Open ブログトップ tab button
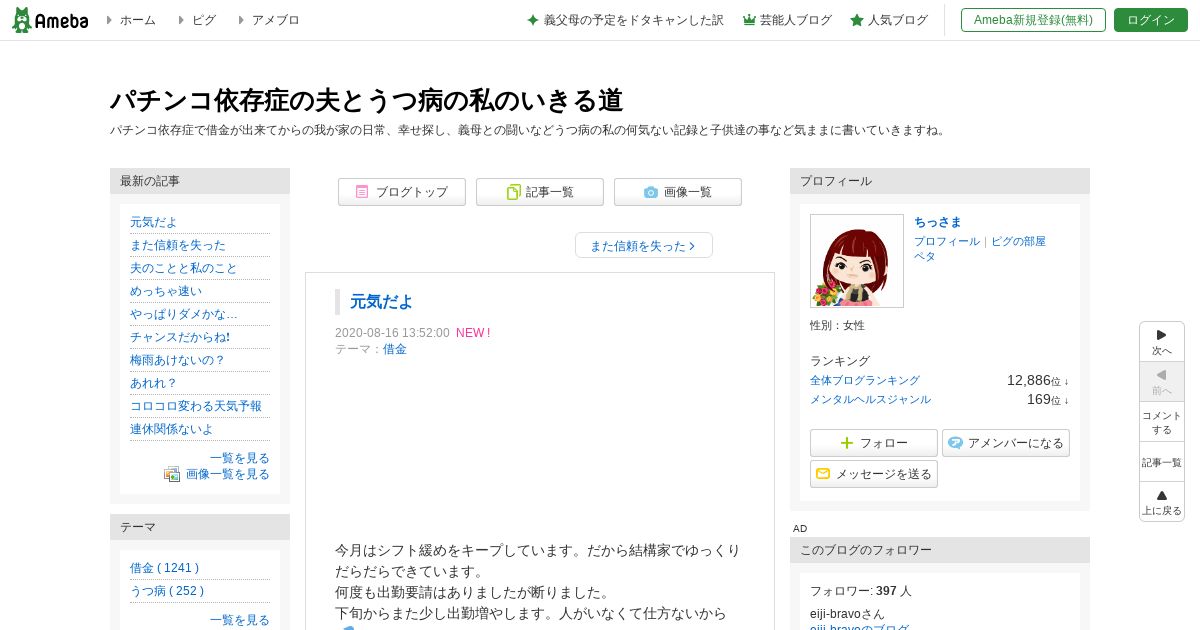Screen dimensions: 1200x630 402,192
